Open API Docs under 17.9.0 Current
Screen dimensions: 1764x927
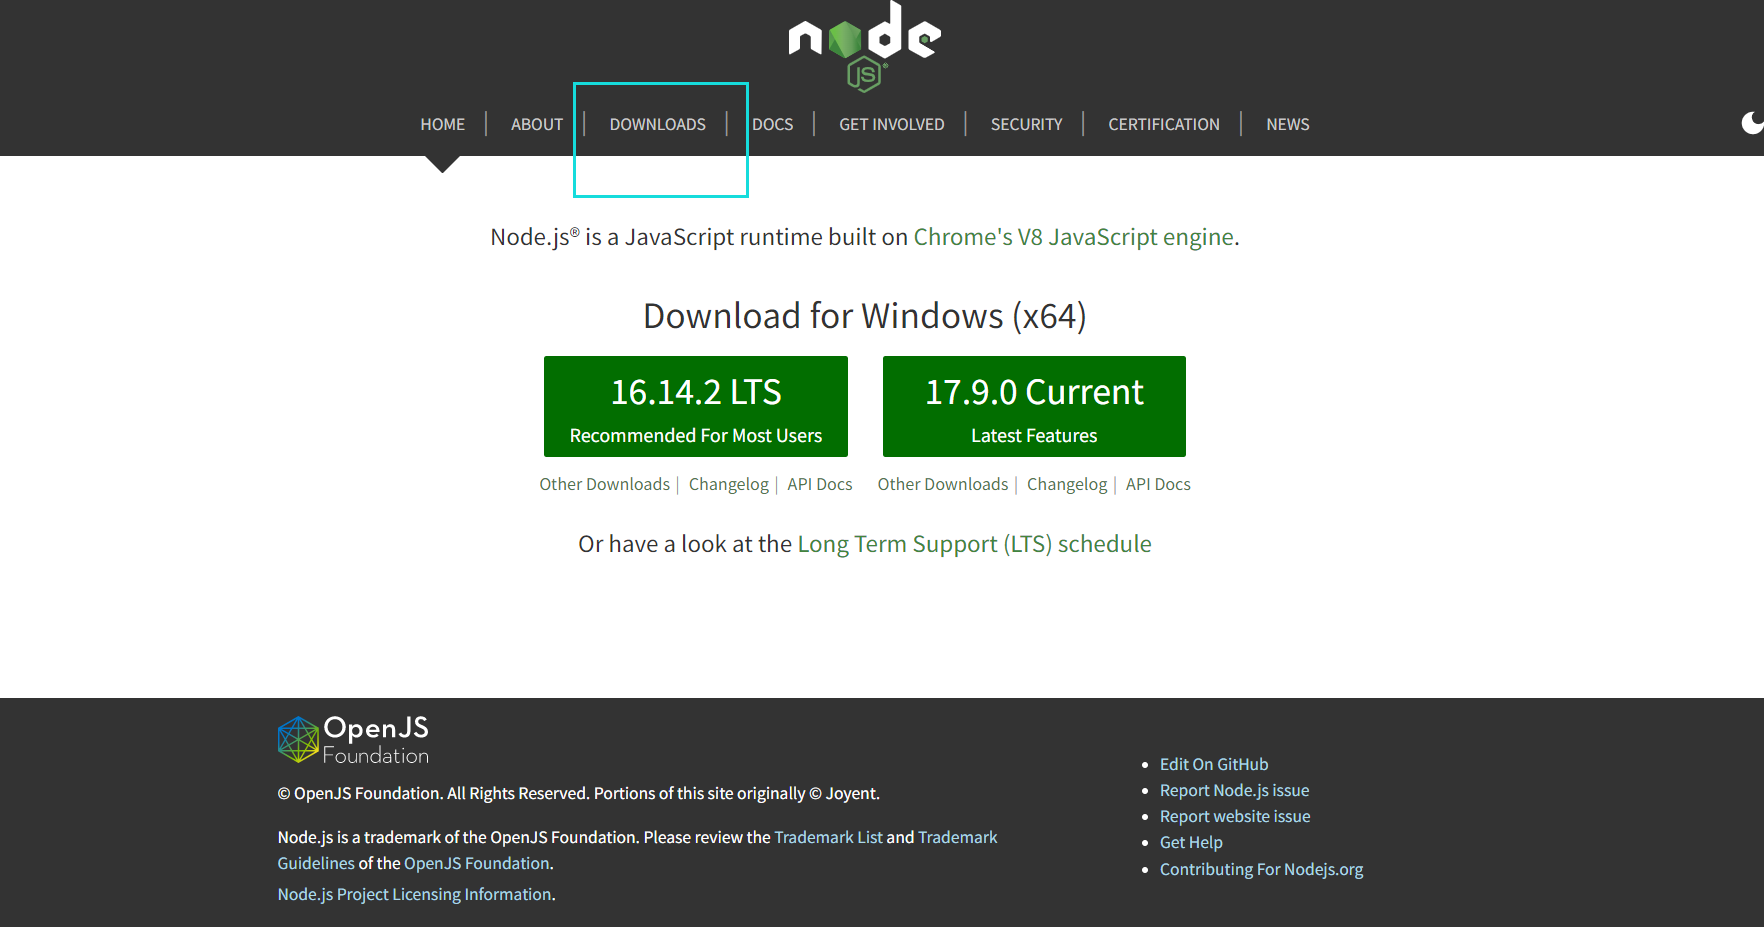[1158, 484]
